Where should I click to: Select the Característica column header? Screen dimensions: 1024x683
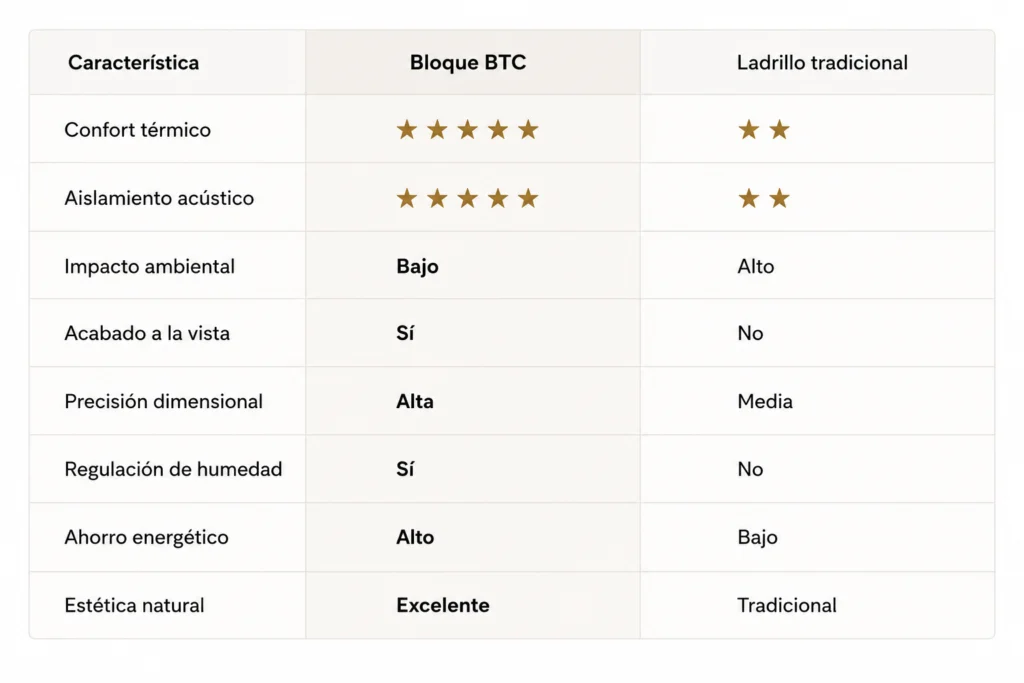(133, 63)
